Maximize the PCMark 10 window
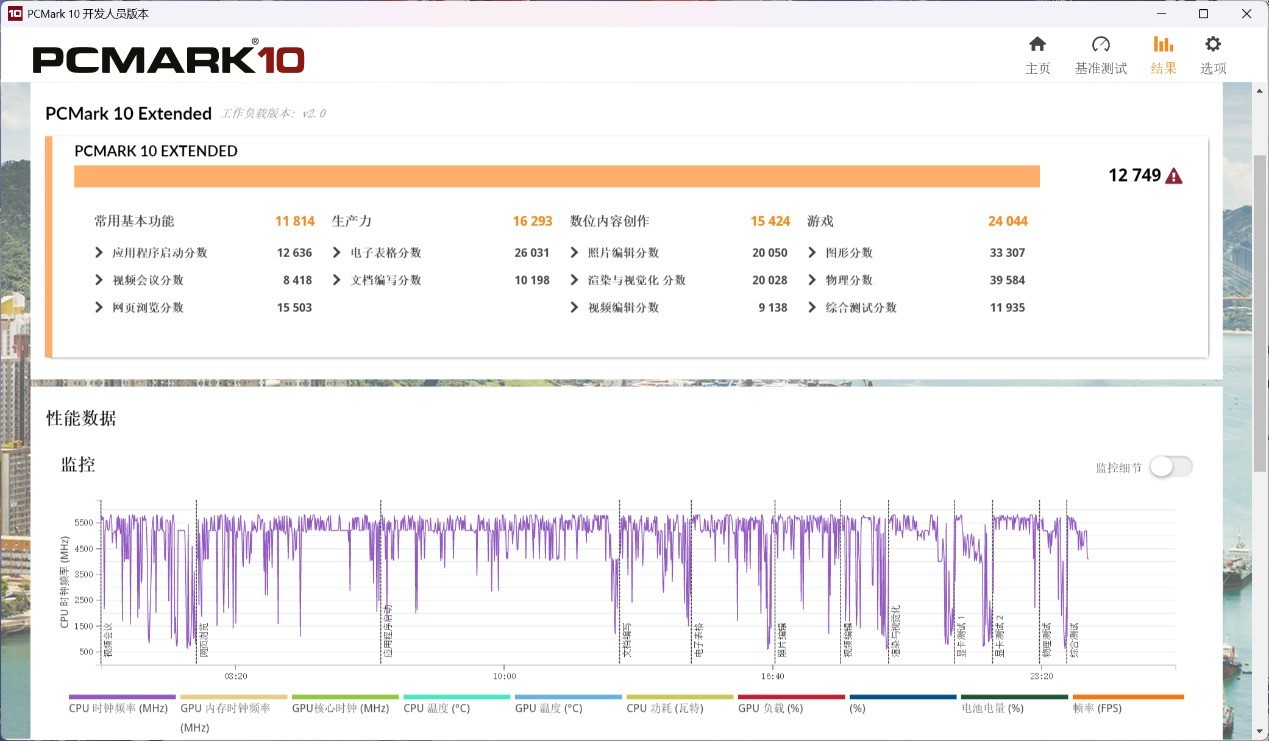This screenshot has height=741, width=1269. (1203, 14)
